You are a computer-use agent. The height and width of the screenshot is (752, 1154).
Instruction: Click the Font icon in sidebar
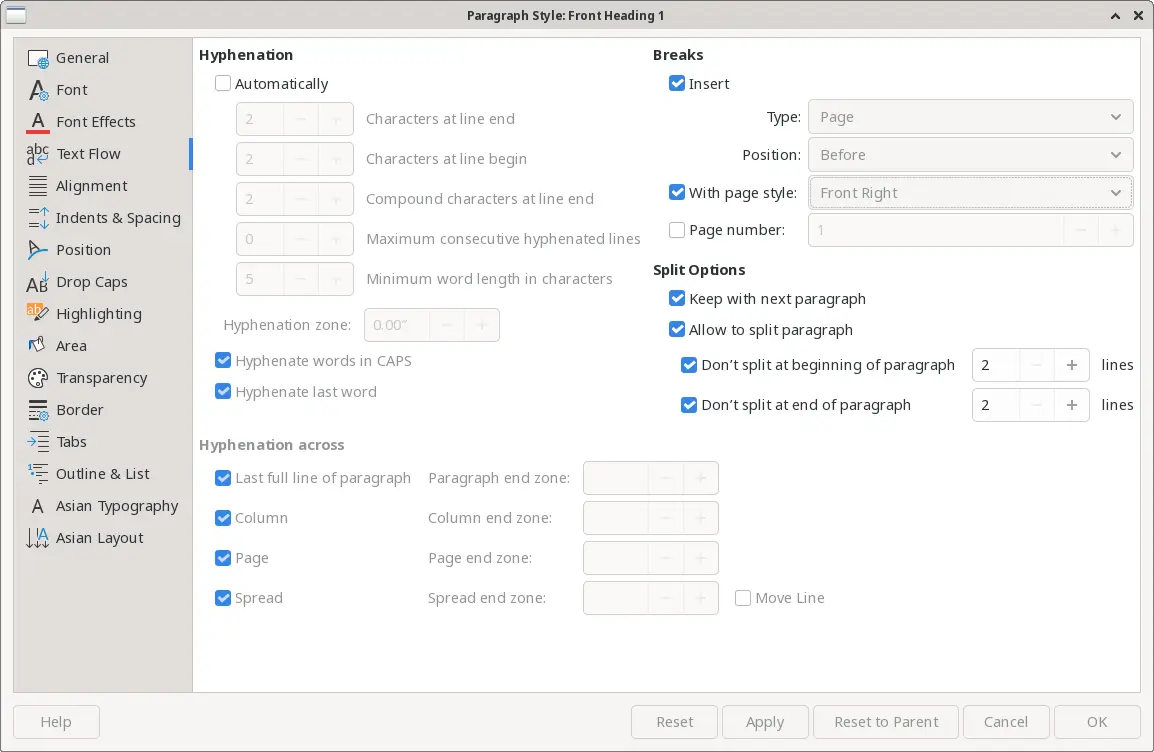pos(38,90)
